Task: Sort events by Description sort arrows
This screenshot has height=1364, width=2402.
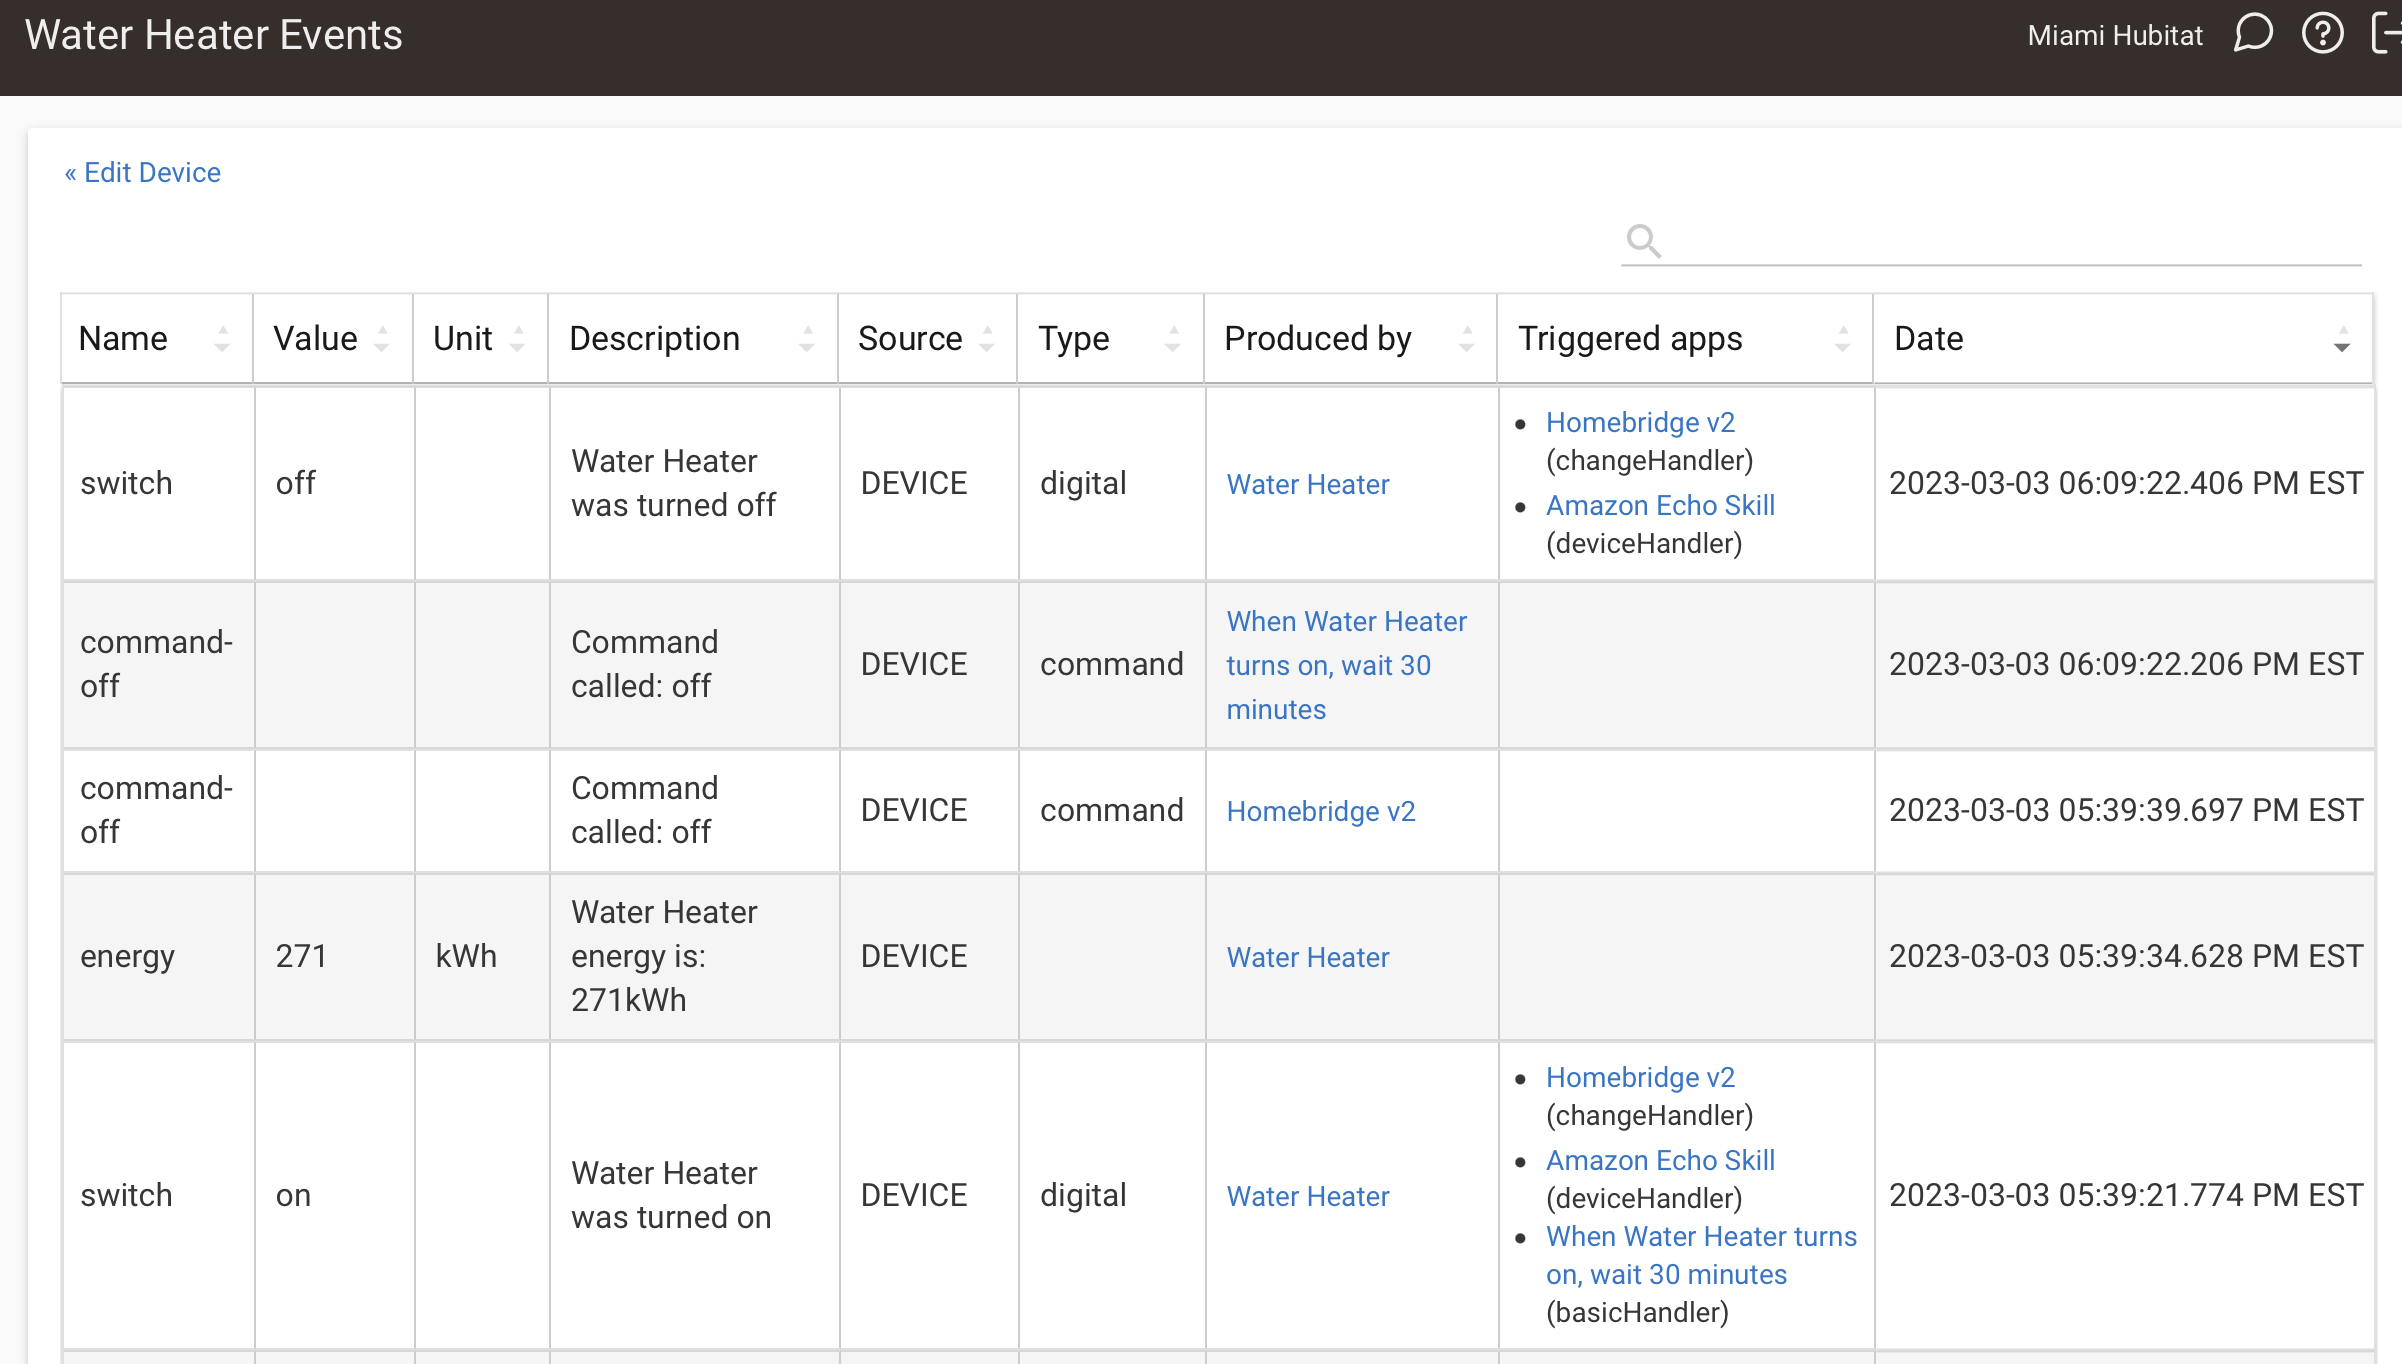Action: [806, 339]
